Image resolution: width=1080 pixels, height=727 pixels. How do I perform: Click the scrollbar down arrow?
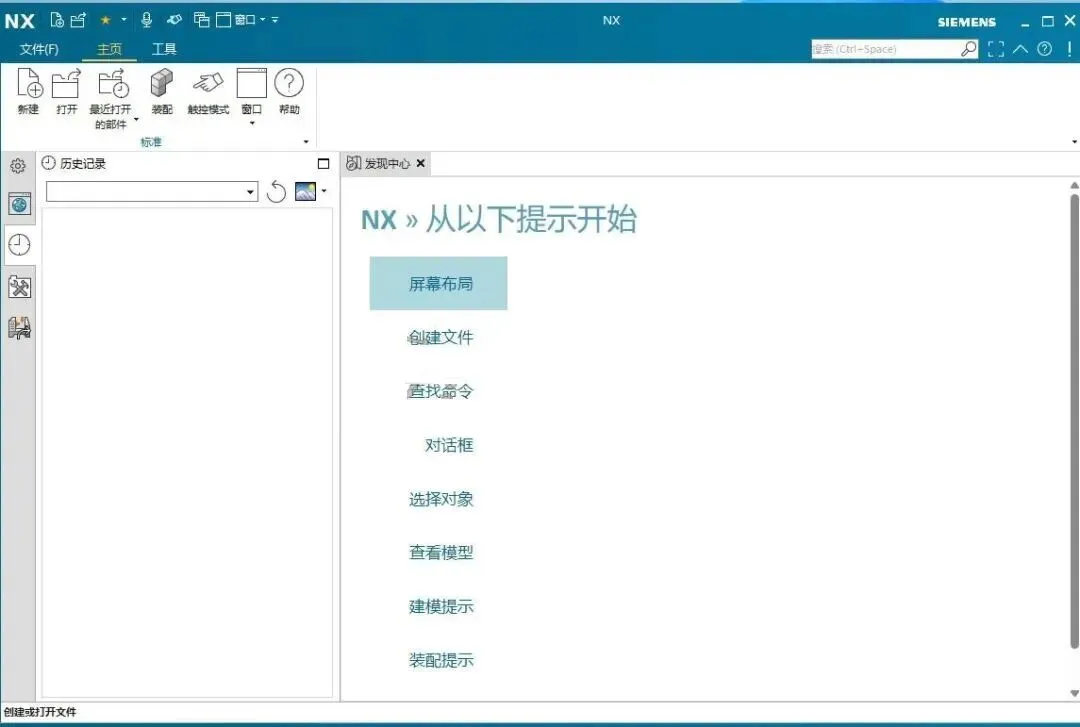tap(1074, 693)
